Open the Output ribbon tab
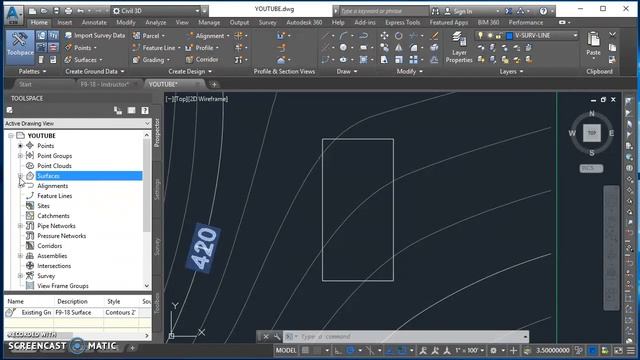This screenshot has height=360, width=640. pos(239,22)
